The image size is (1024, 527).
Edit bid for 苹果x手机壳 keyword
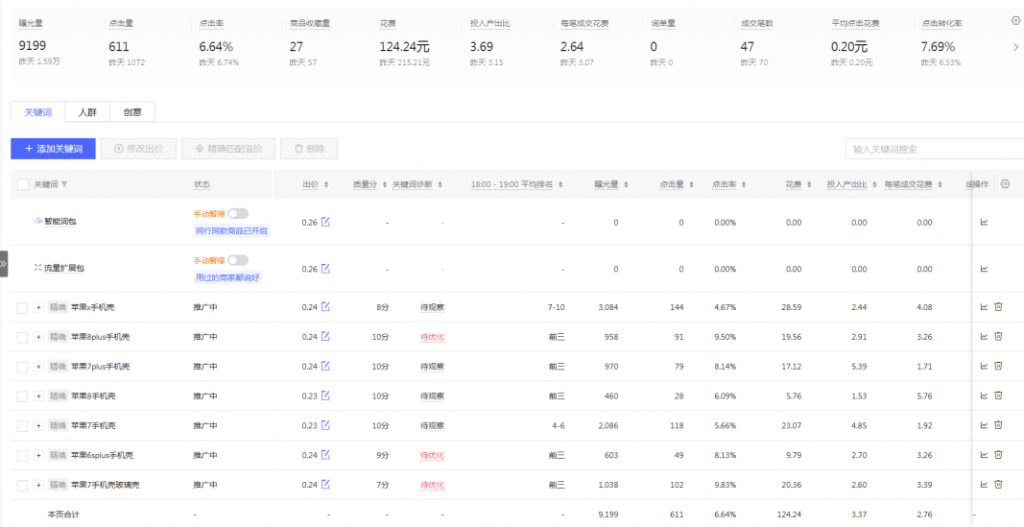325,307
